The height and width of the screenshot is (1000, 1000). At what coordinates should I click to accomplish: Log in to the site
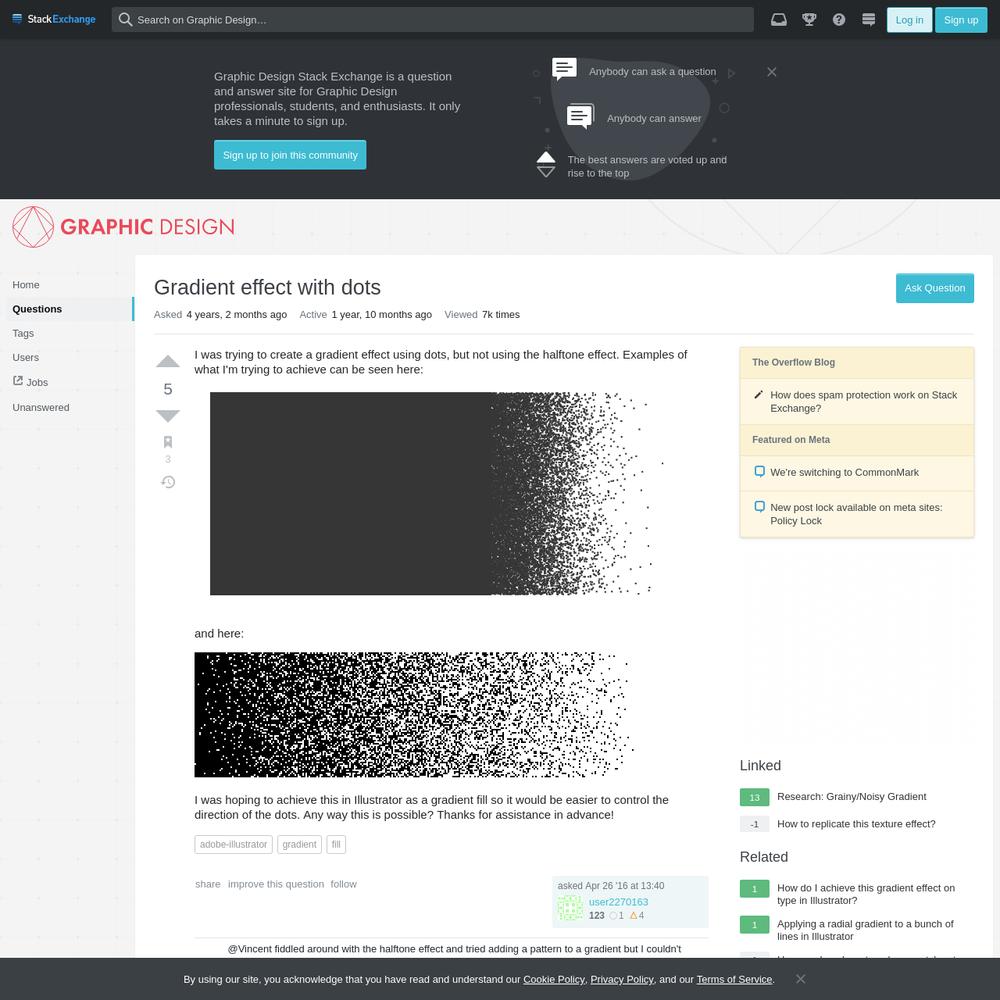coord(909,20)
